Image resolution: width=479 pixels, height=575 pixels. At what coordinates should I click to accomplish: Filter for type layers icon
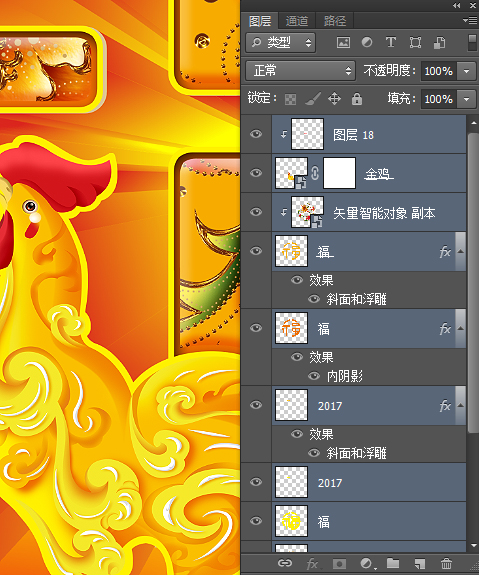[391, 43]
